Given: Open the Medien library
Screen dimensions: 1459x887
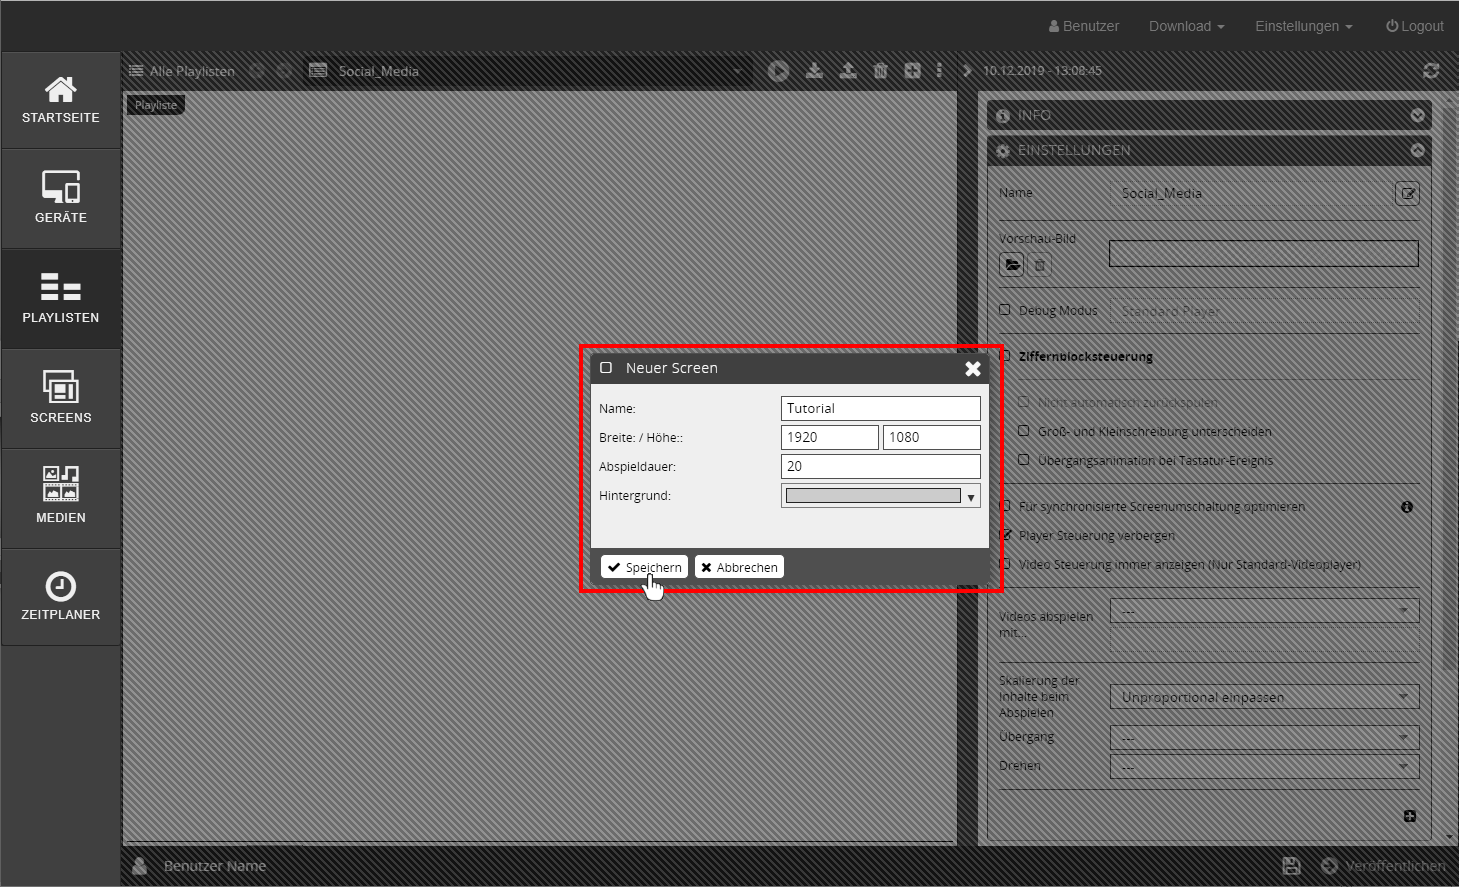Looking at the screenshot, I should (61, 497).
